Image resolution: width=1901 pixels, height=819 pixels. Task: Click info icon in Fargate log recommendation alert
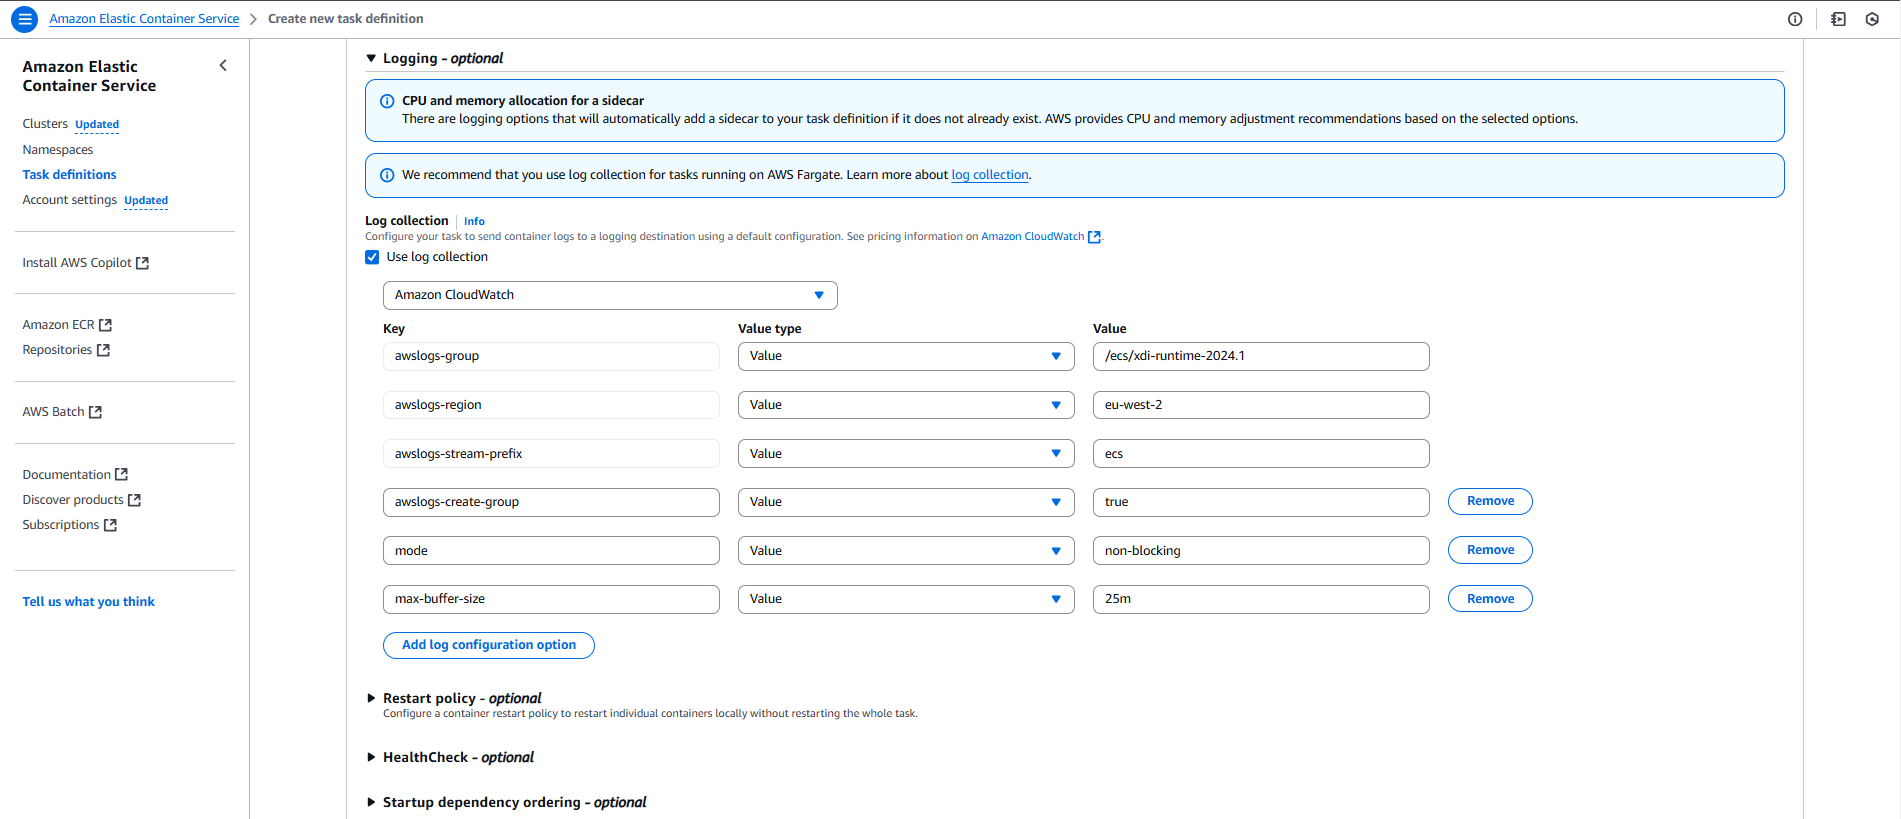(x=387, y=175)
